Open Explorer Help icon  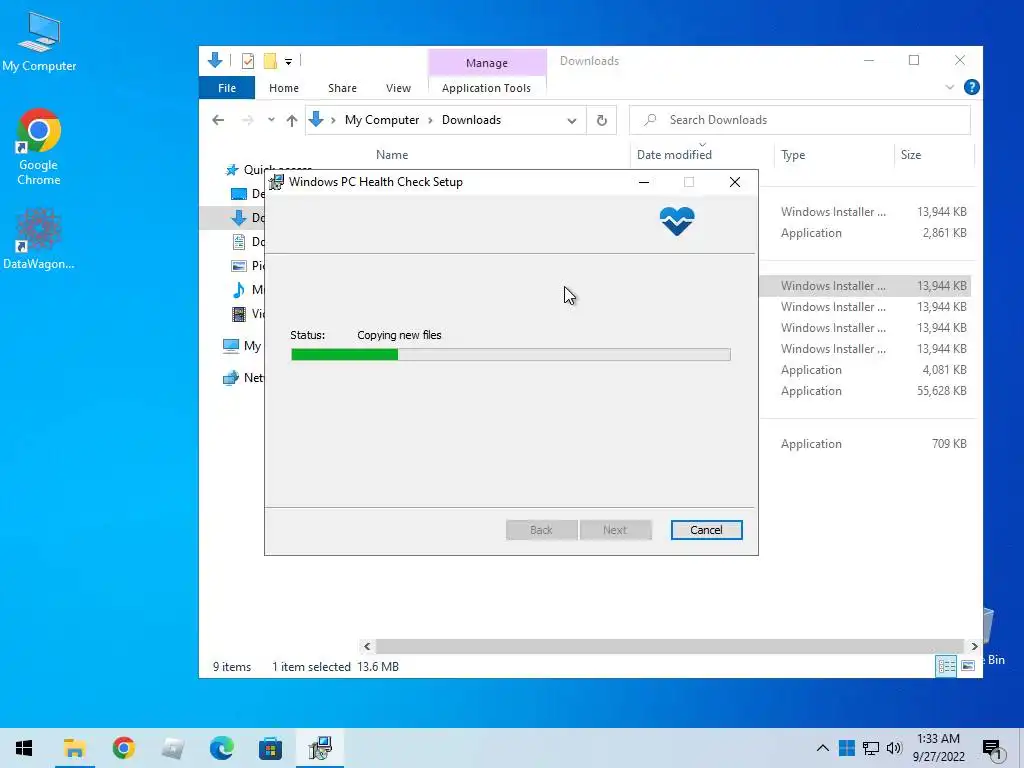click(971, 88)
